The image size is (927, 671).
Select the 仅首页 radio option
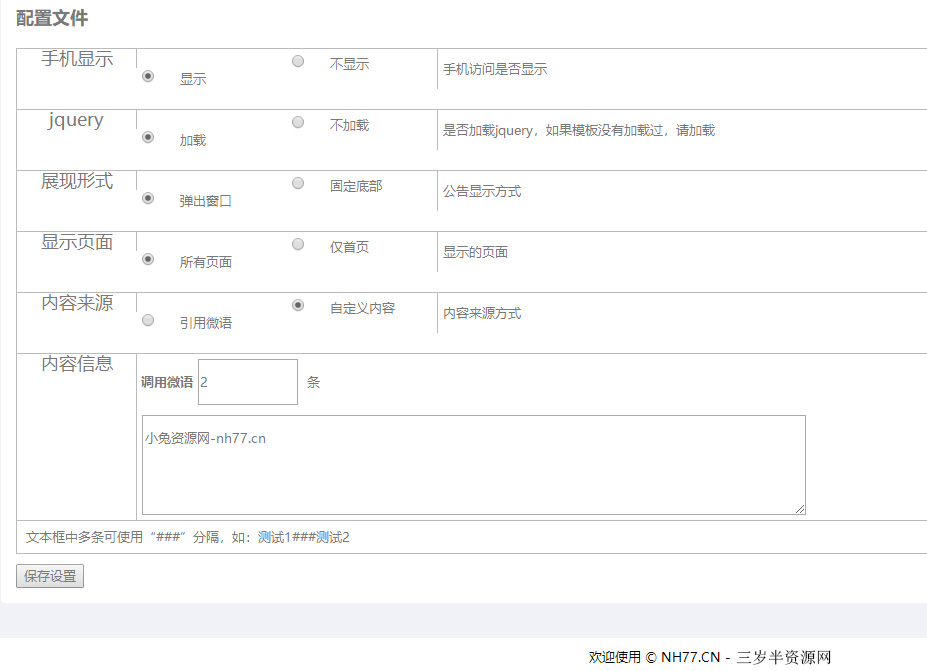[x=298, y=244]
